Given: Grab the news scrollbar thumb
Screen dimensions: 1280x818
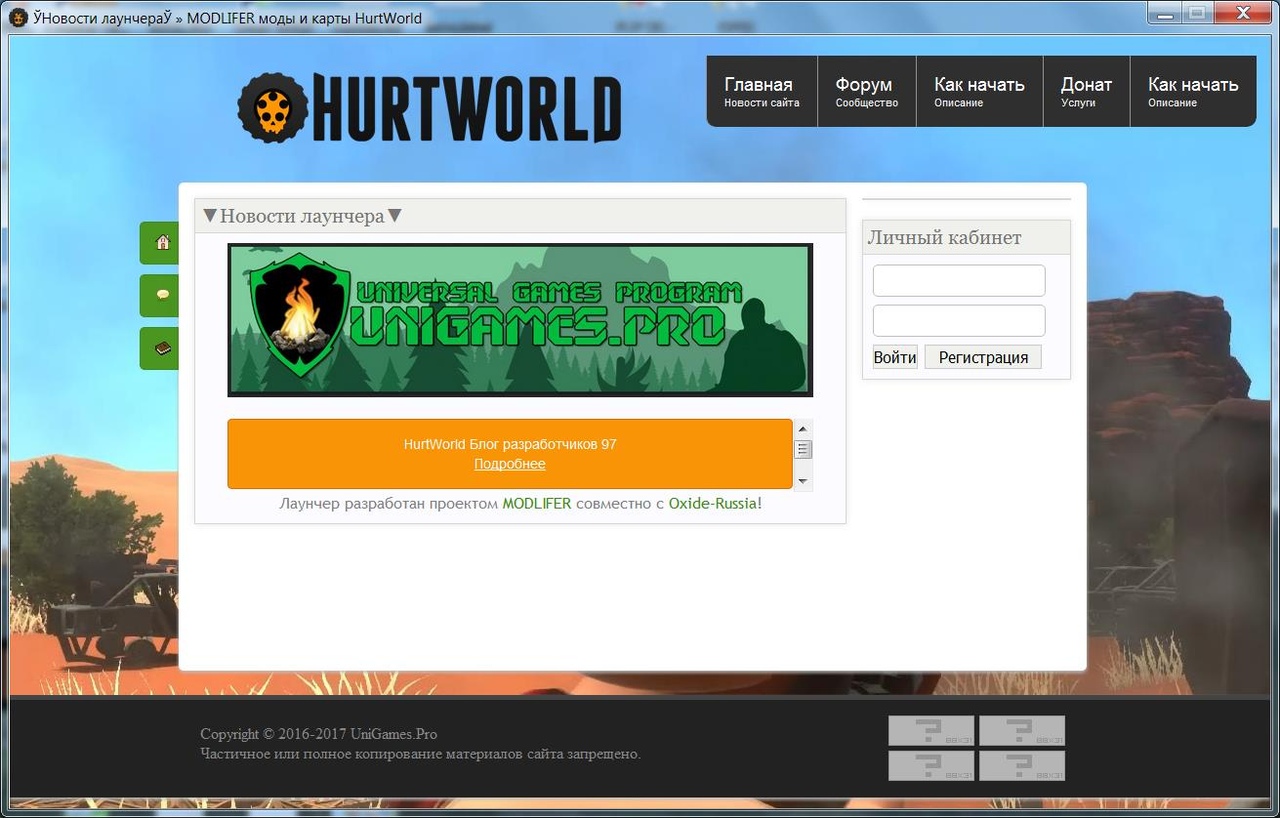Looking at the screenshot, I should pos(803,449).
